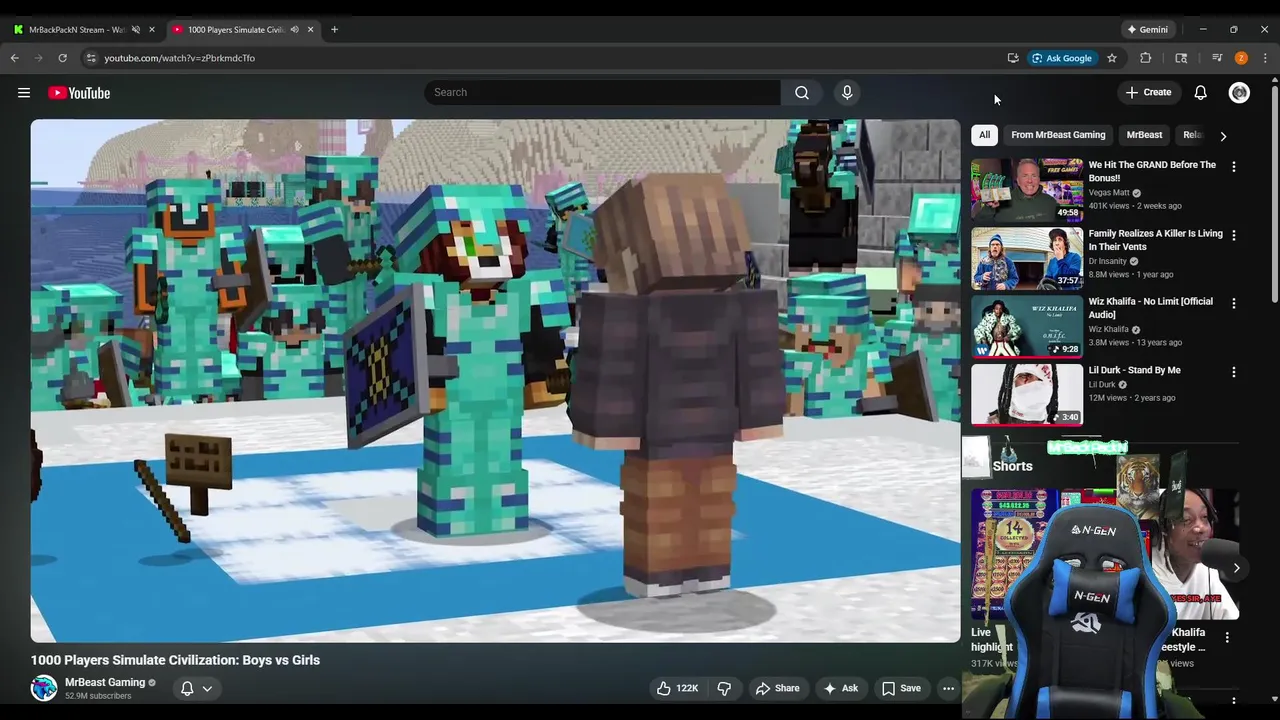Open the notifications bell in the header
This screenshot has height=720, width=1280.
pyautogui.click(x=1200, y=93)
